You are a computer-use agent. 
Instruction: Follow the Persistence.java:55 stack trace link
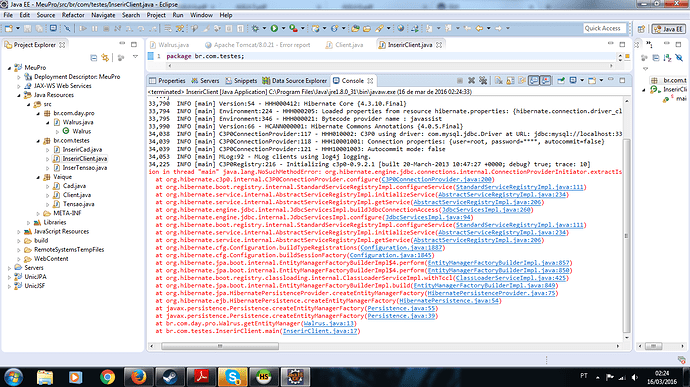(401, 309)
